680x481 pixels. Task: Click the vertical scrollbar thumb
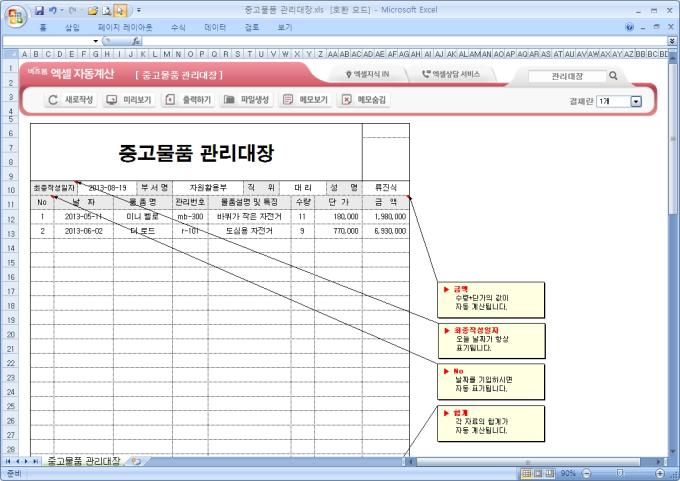673,139
